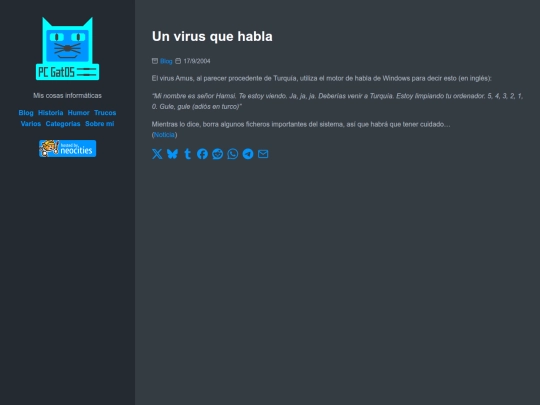
Task: Open the Blog section in sidebar menu
Action: pos(26,113)
